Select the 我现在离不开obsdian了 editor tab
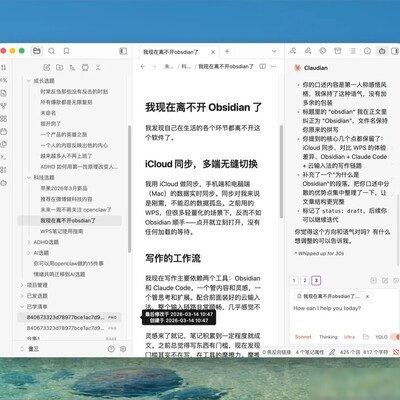 [171, 52]
